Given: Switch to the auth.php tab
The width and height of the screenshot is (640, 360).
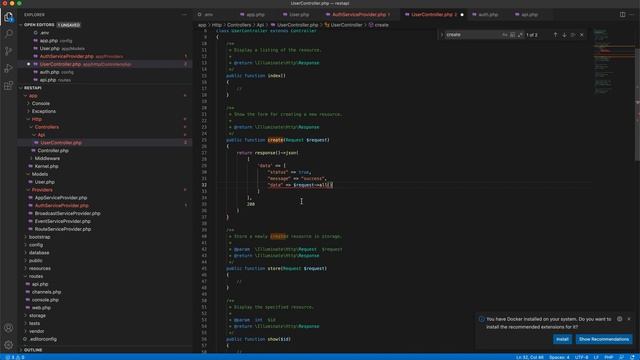Looking at the screenshot, I should (488, 14).
